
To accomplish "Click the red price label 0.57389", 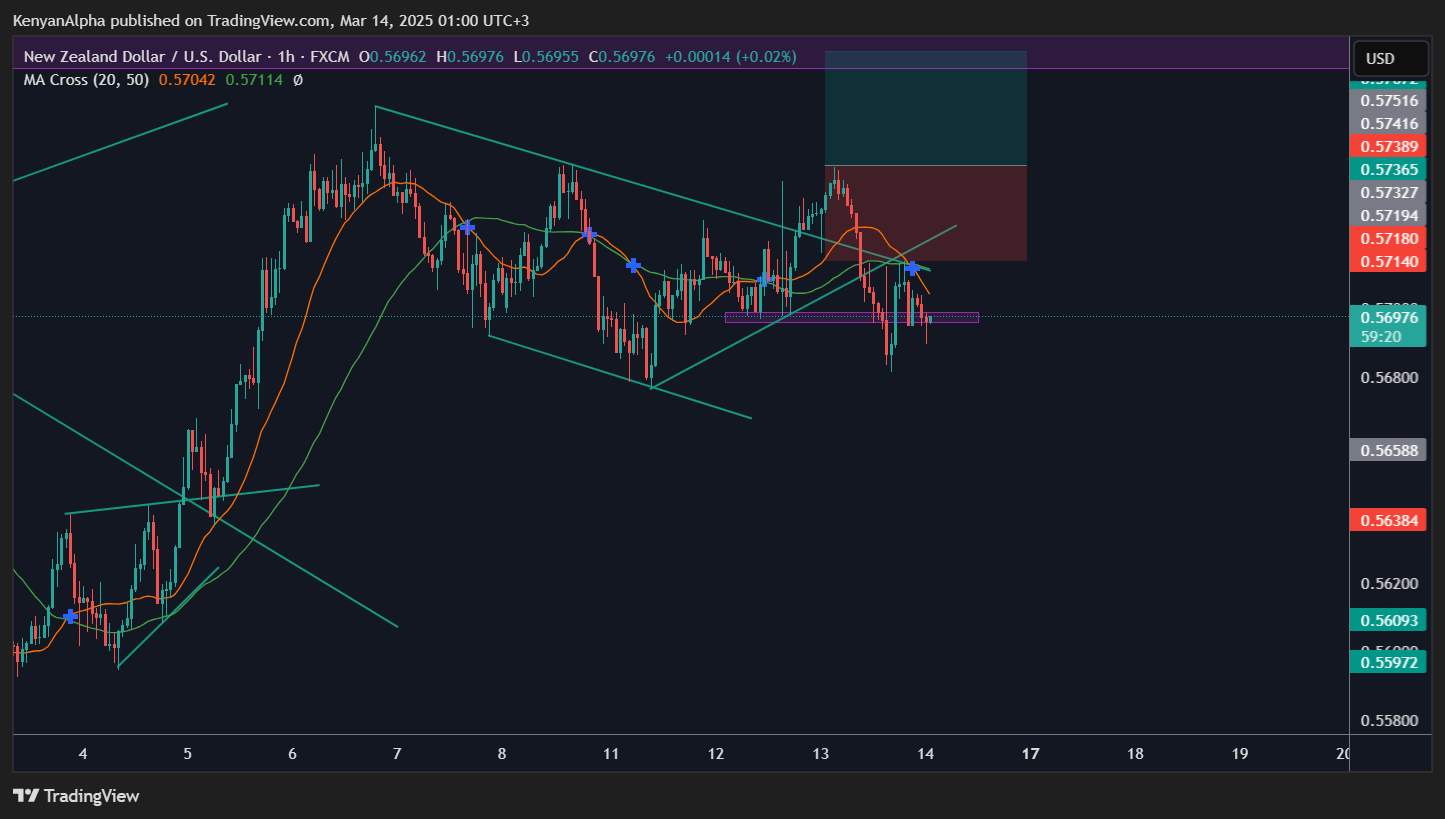I will pyautogui.click(x=1389, y=146).
